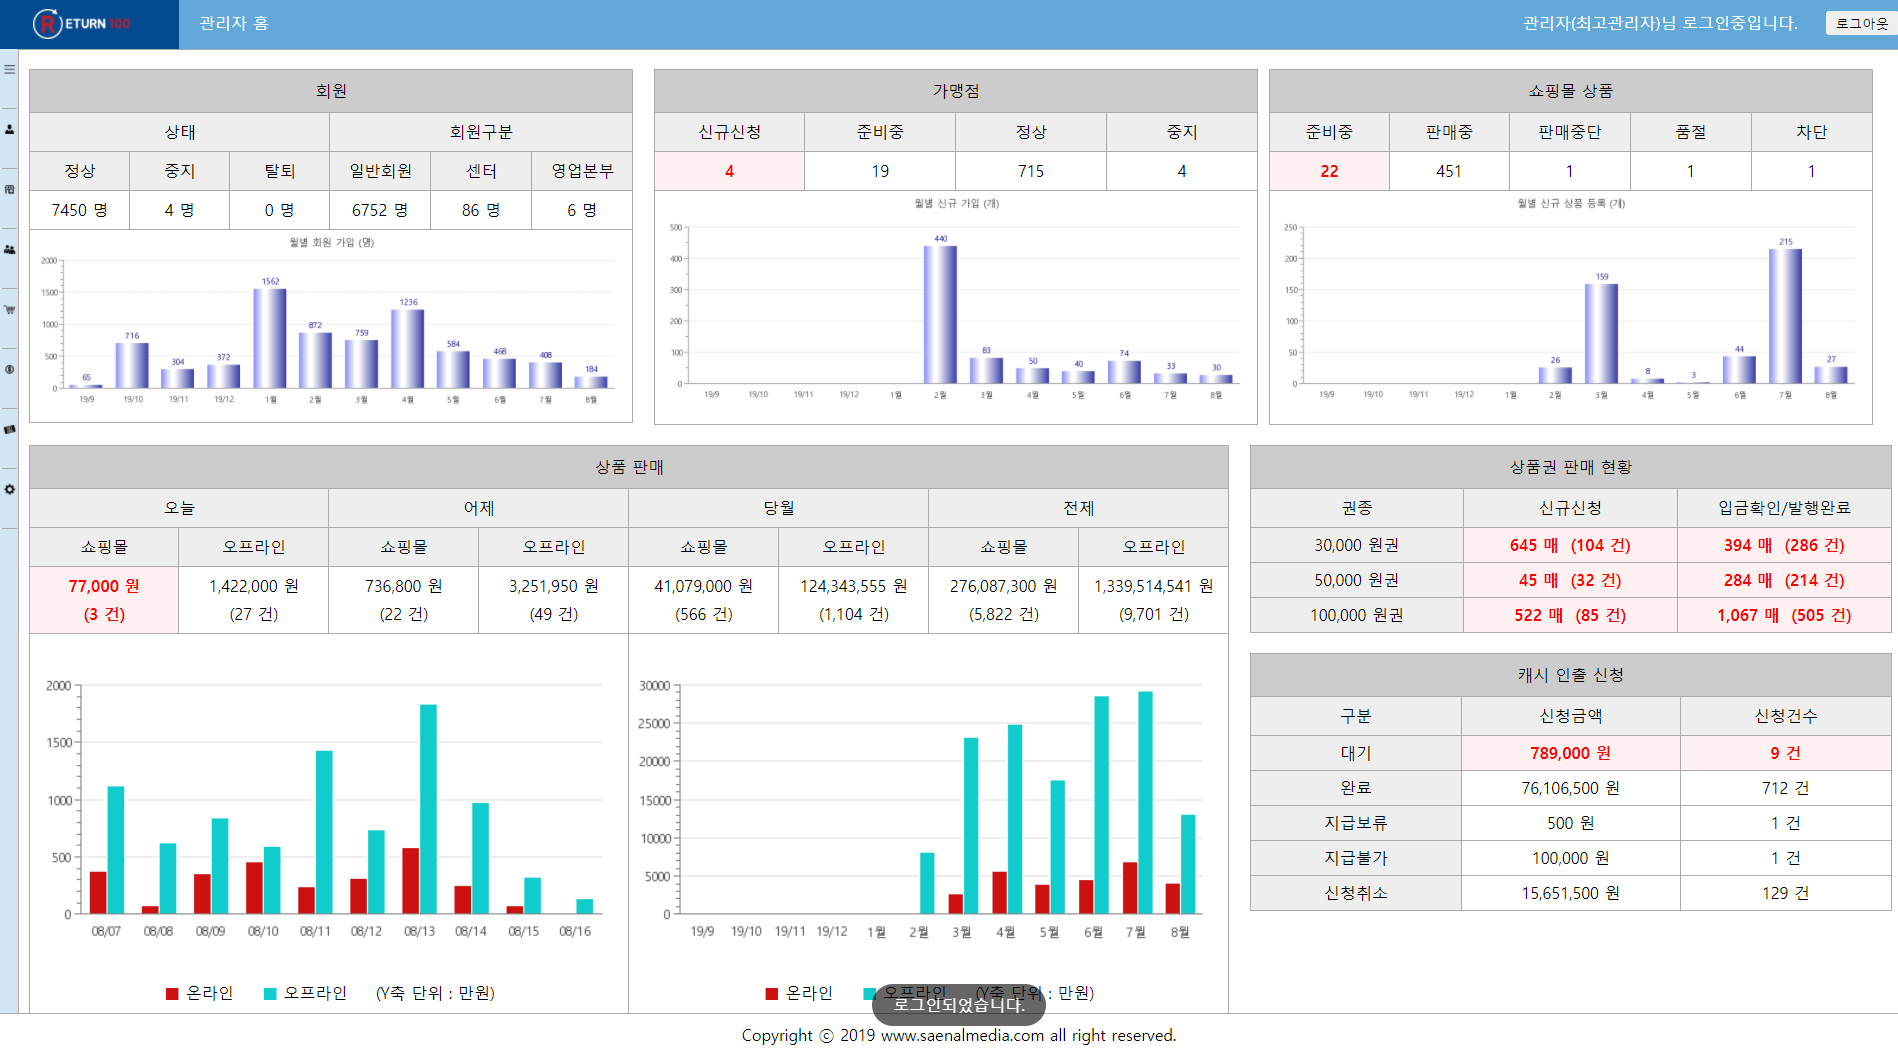
Task: Click the 준비중 count 22 under 쇼핑몰 상품
Action: tap(1328, 171)
